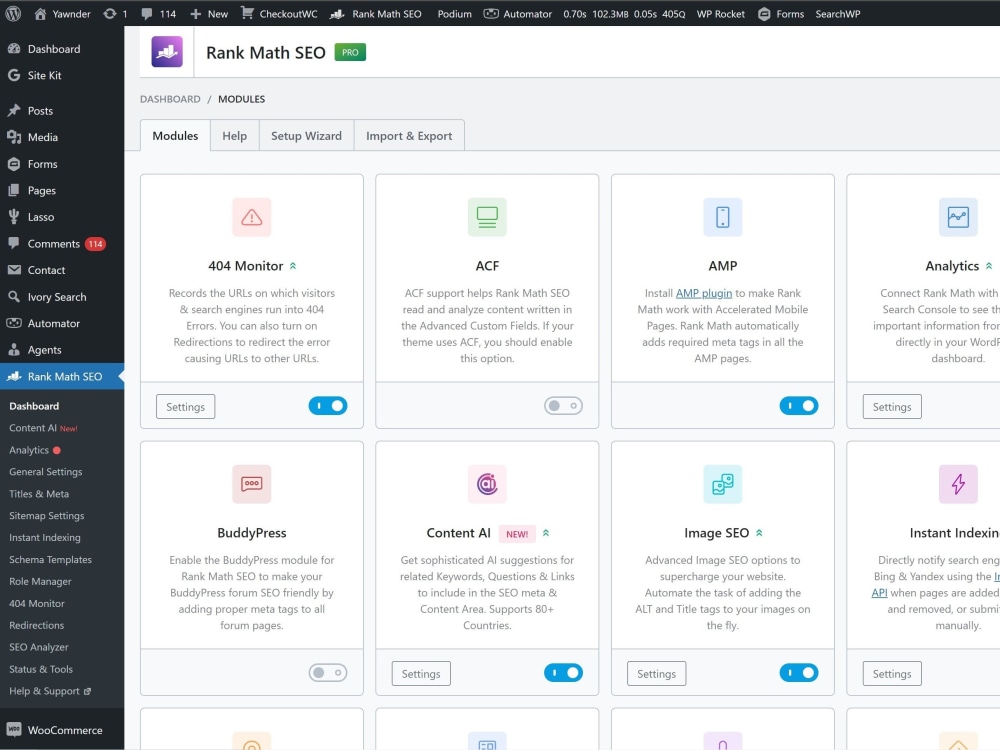Click the Dashboard gauge icon in sidebar
This screenshot has height=750, width=1000.
(14, 48)
